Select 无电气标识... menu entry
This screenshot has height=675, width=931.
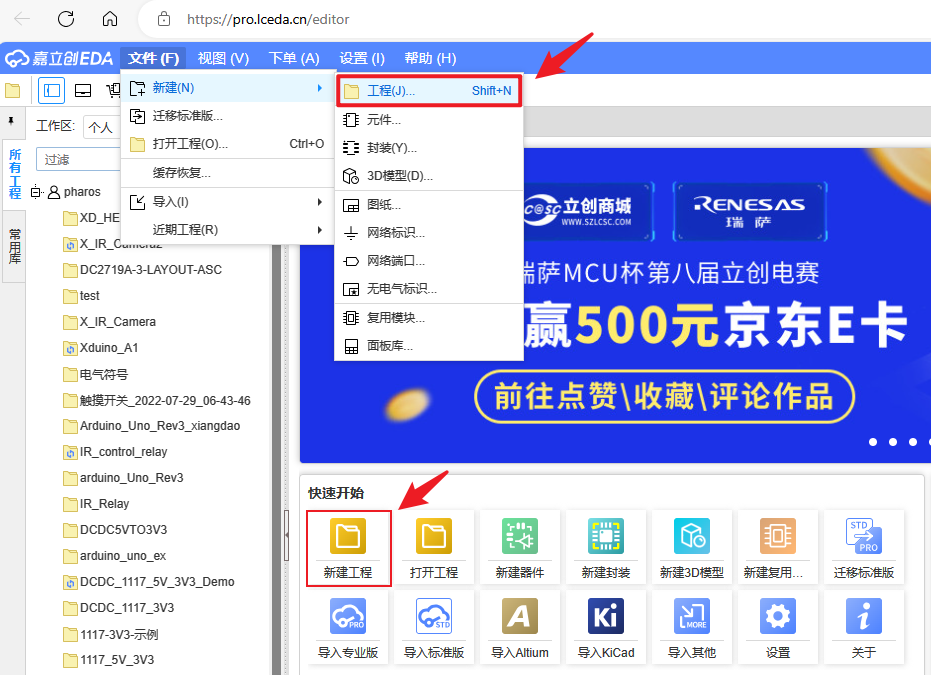click(x=429, y=289)
